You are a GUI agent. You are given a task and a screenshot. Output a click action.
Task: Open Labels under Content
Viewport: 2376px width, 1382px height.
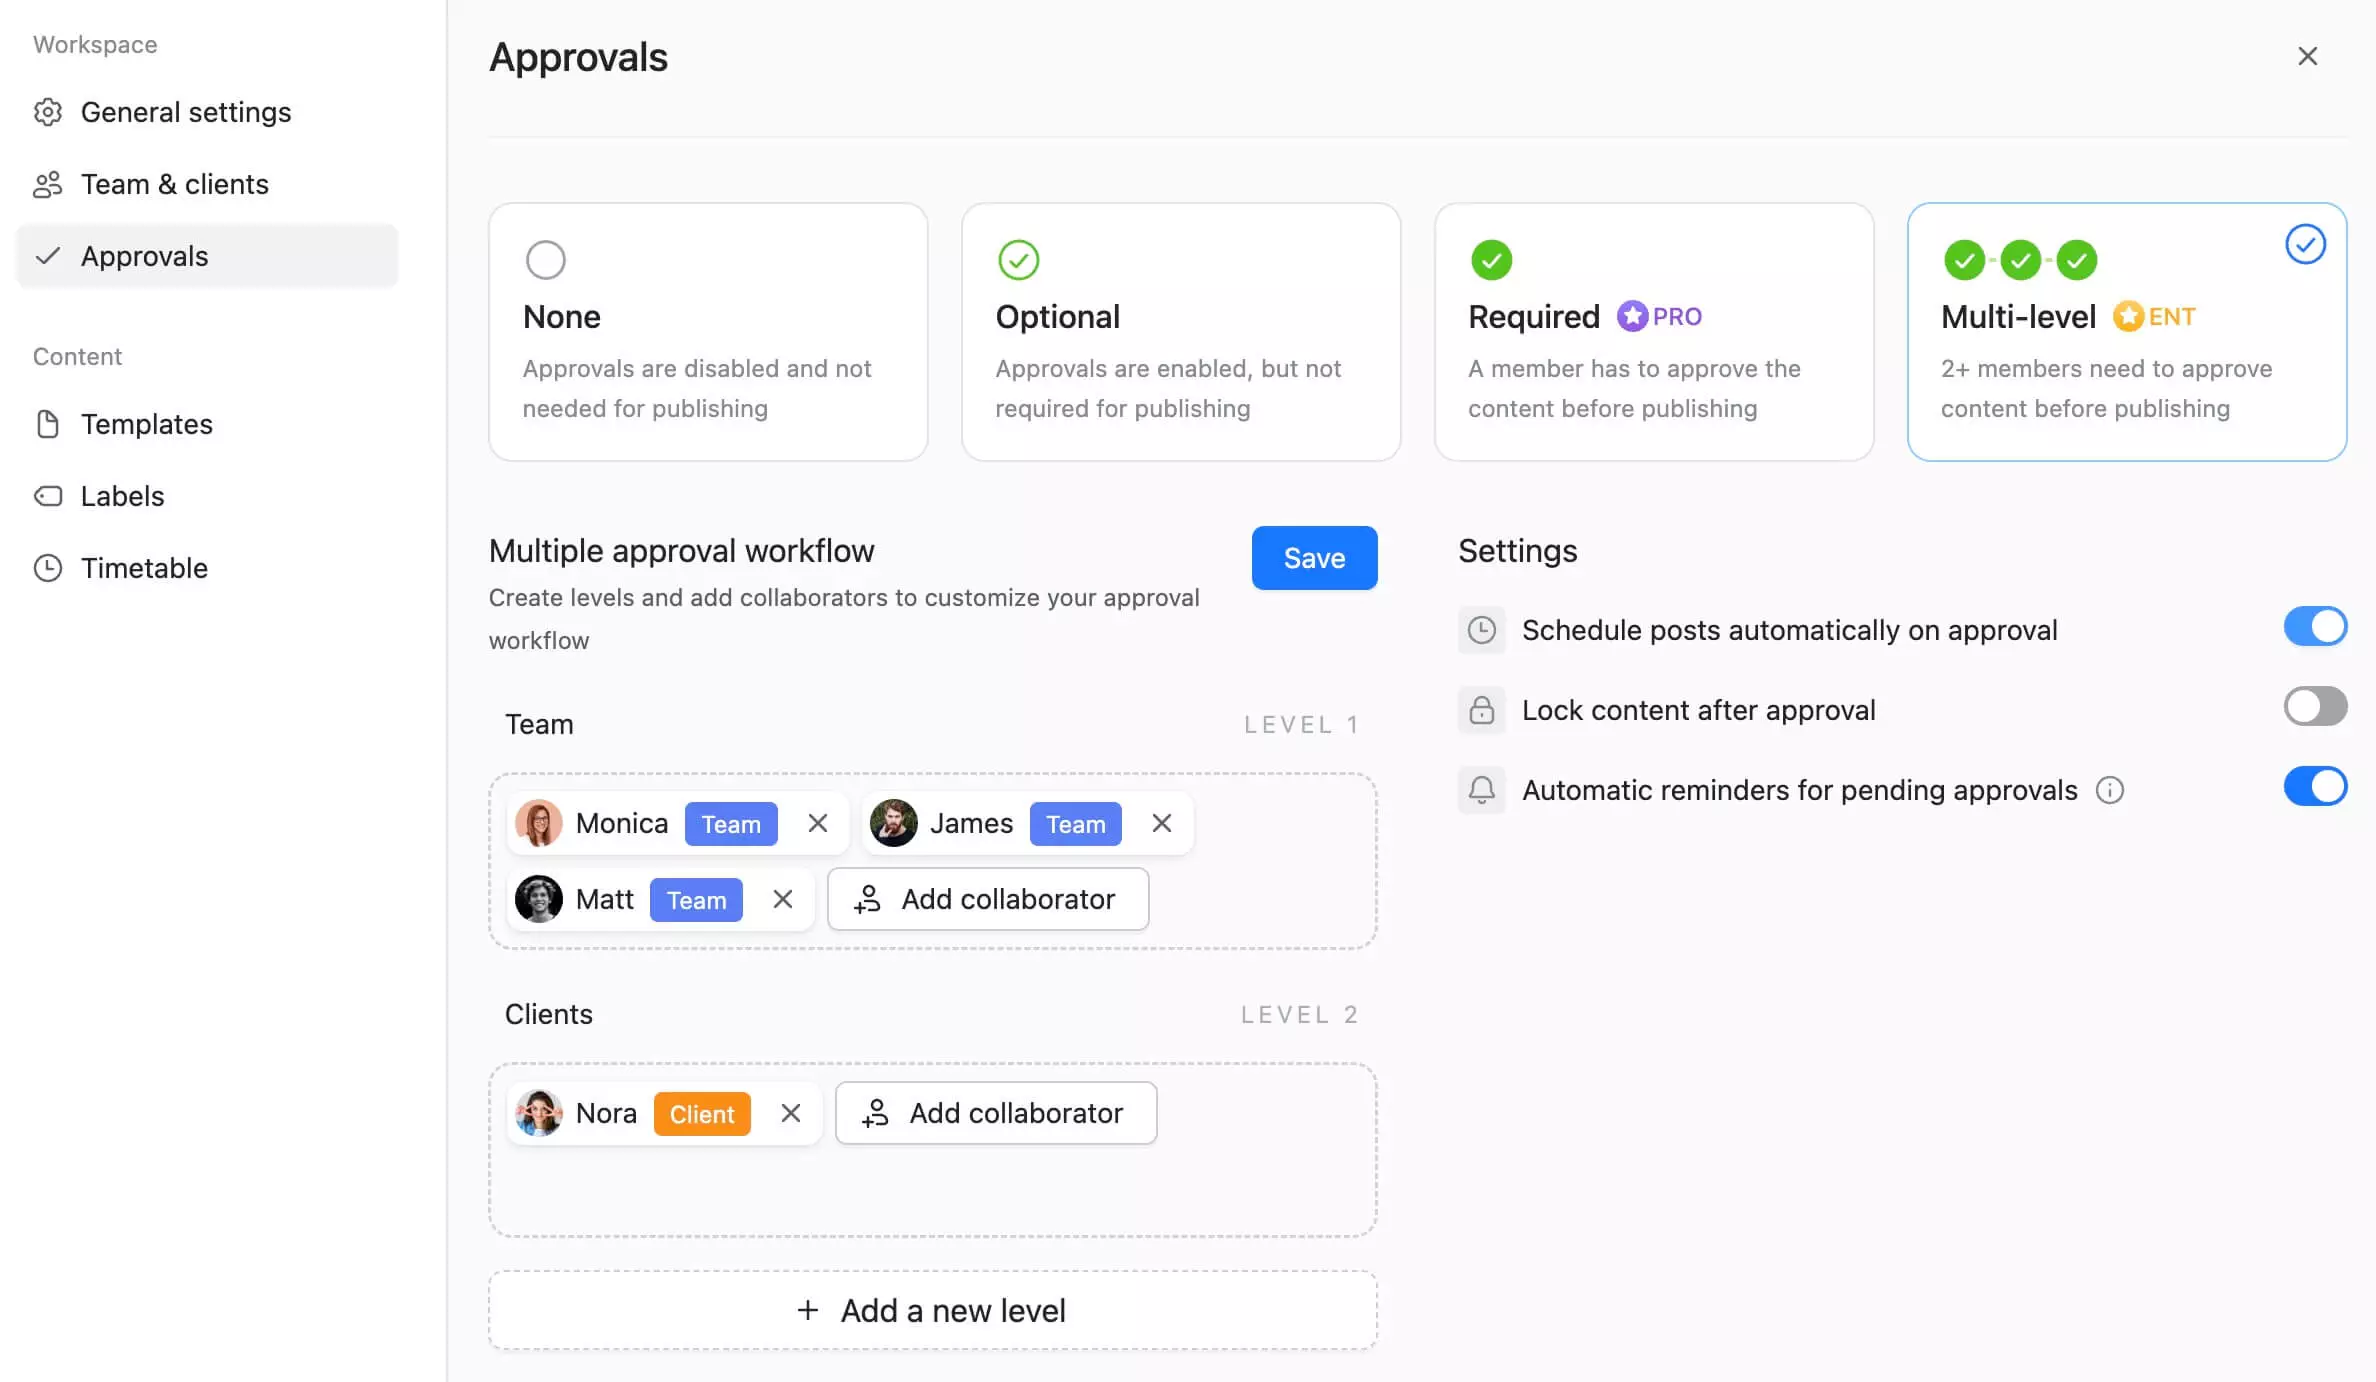point(207,496)
